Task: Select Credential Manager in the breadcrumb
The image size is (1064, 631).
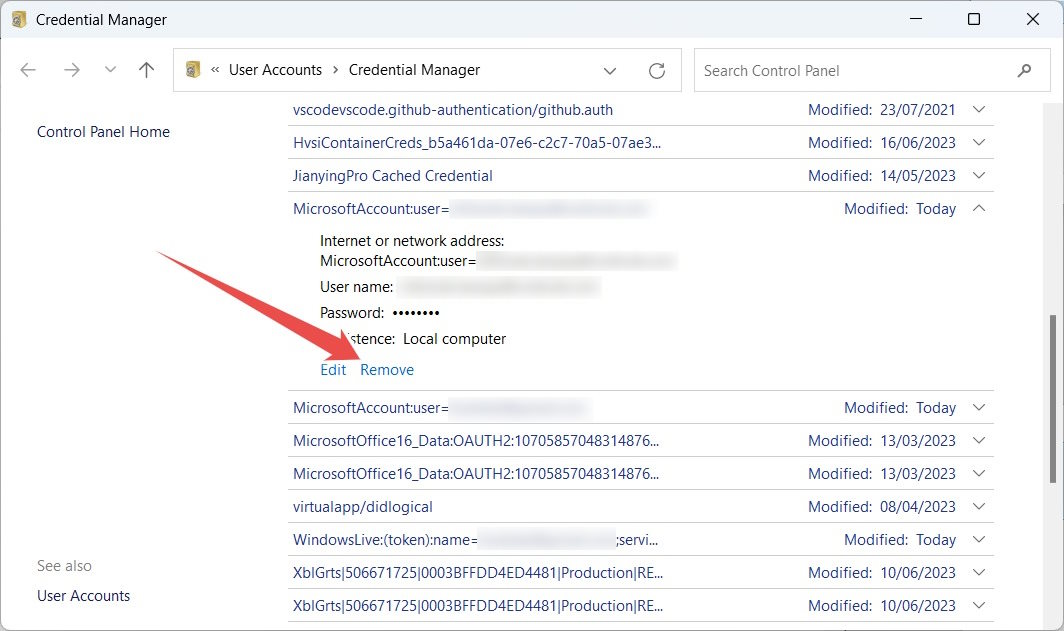Action: (x=414, y=70)
